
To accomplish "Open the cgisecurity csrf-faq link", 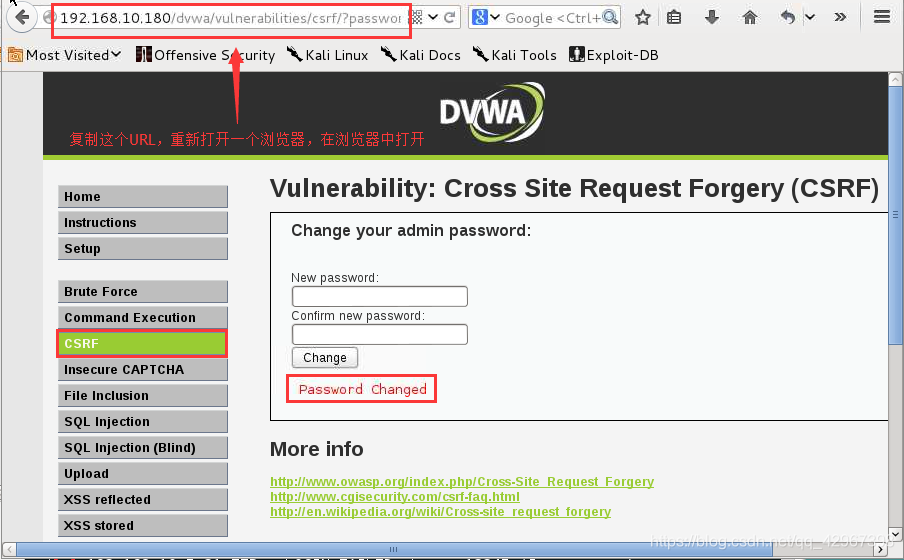I will click(395, 497).
